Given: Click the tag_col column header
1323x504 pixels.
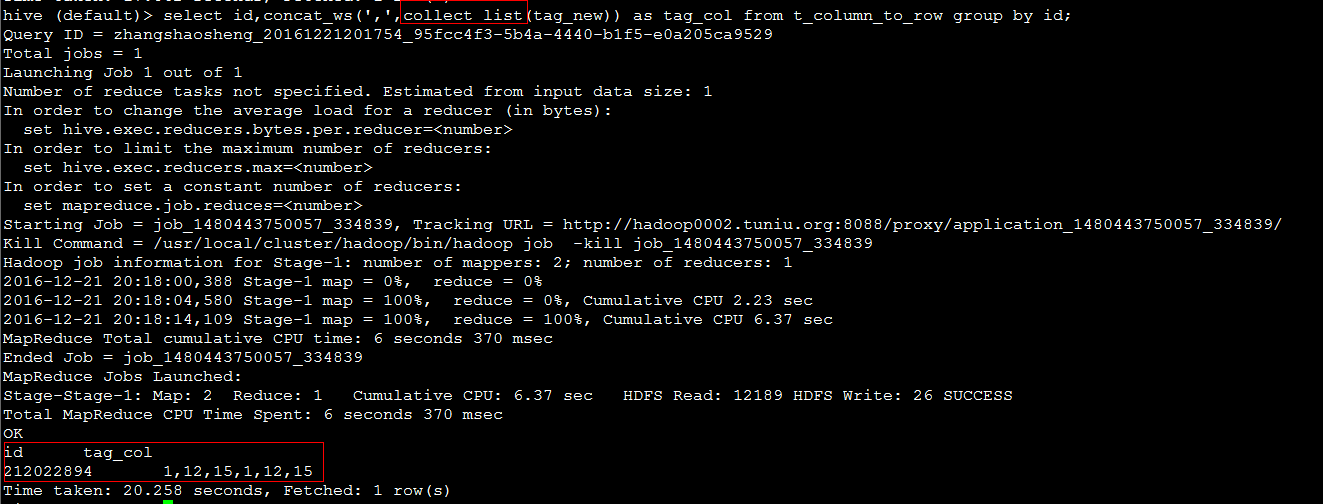Looking at the screenshot, I should 118,452.
